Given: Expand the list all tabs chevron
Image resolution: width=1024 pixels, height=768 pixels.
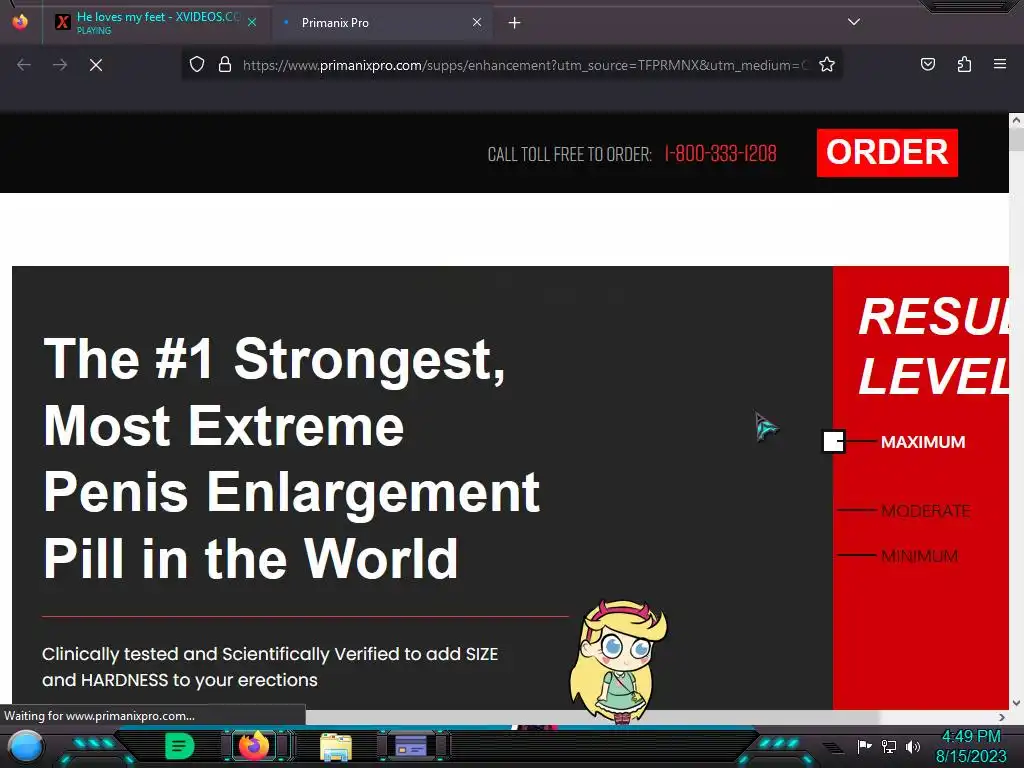Looking at the screenshot, I should 854,22.
